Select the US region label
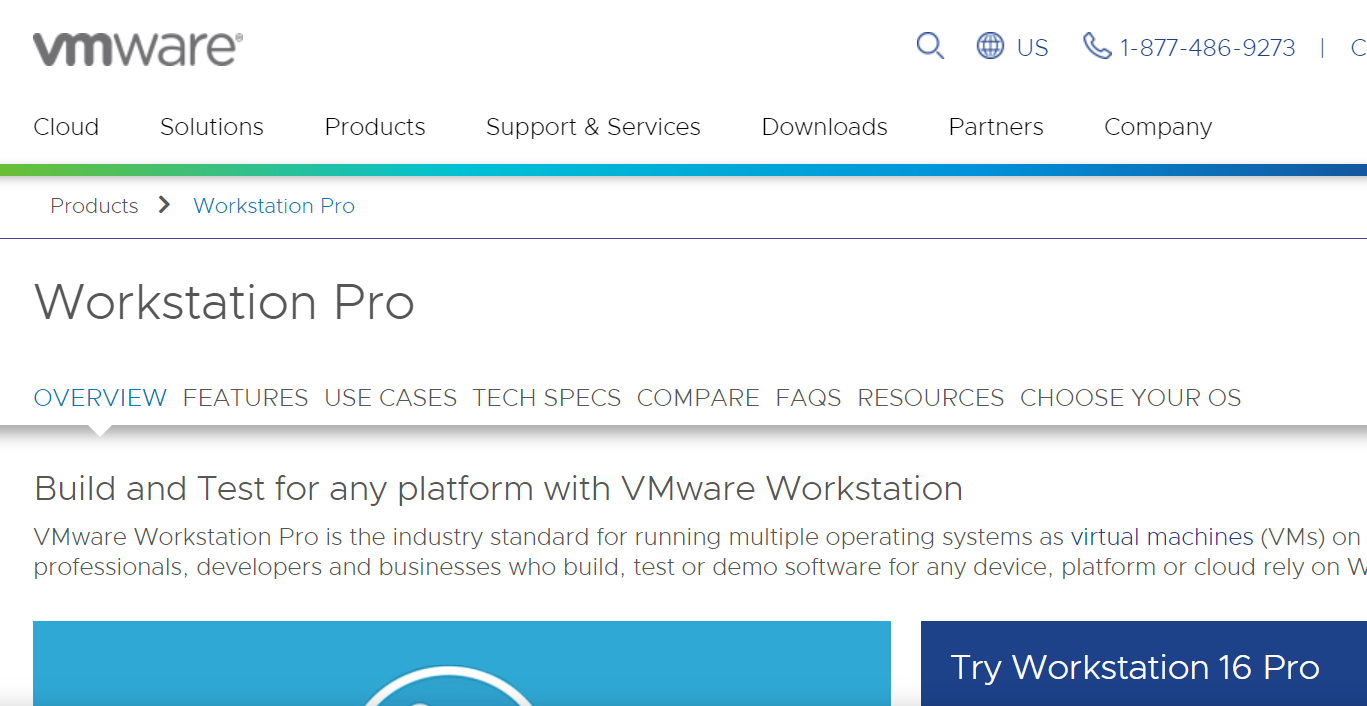This screenshot has height=706, width=1367. (1032, 46)
